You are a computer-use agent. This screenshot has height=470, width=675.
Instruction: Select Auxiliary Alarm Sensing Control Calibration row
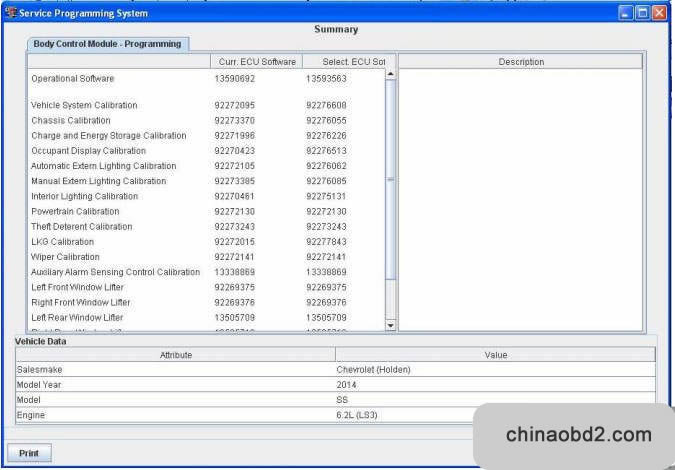pyautogui.click(x=207, y=272)
